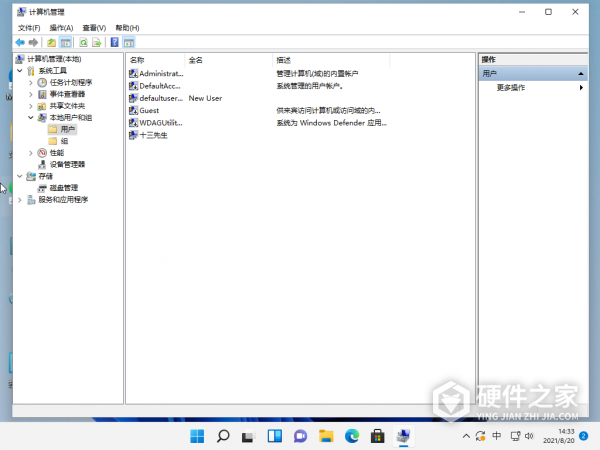Toggle the show/hide action pane icon

[x=129, y=42]
